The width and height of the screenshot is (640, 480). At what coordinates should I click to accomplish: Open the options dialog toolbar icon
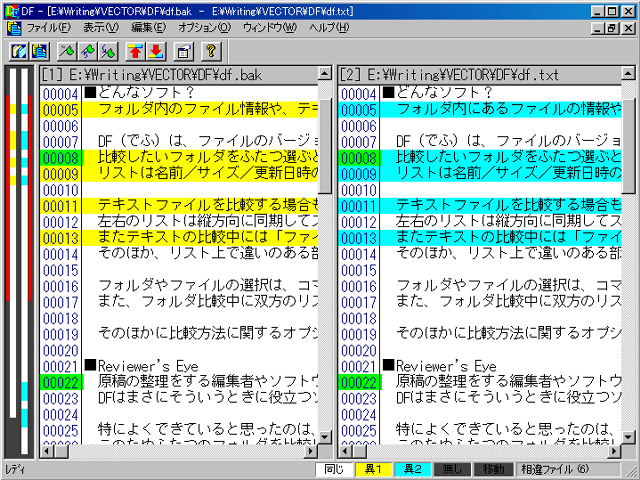tap(184, 51)
